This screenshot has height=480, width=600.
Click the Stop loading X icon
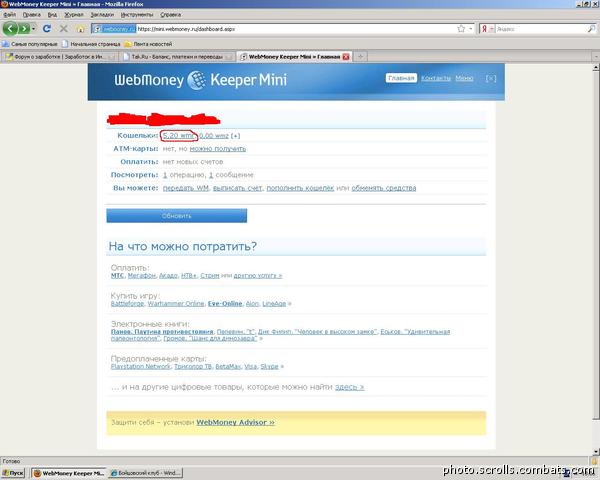(64, 29)
